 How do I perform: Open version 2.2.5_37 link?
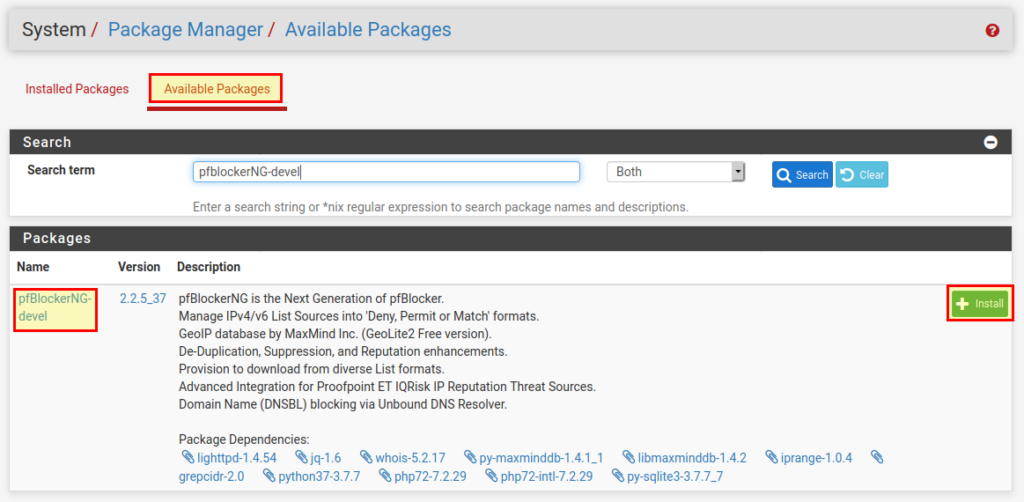pyautogui.click(x=143, y=300)
